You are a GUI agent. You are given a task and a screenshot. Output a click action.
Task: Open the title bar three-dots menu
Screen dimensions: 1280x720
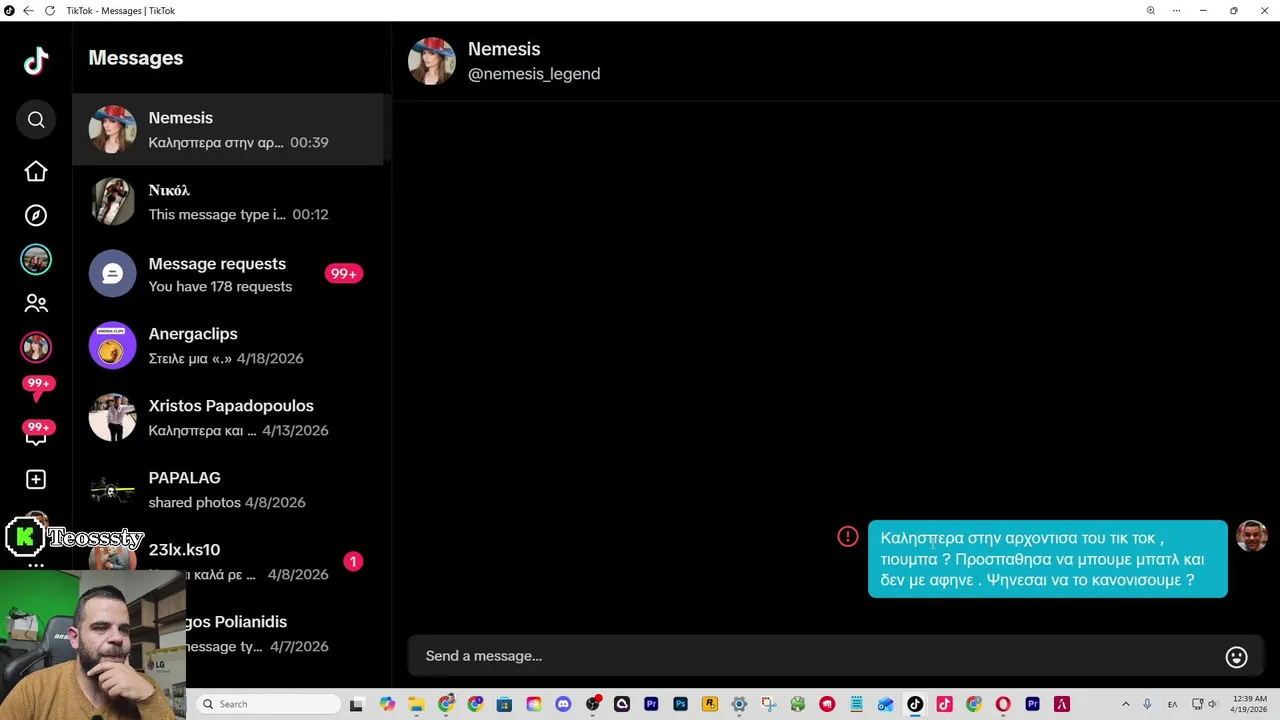(x=1177, y=10)
